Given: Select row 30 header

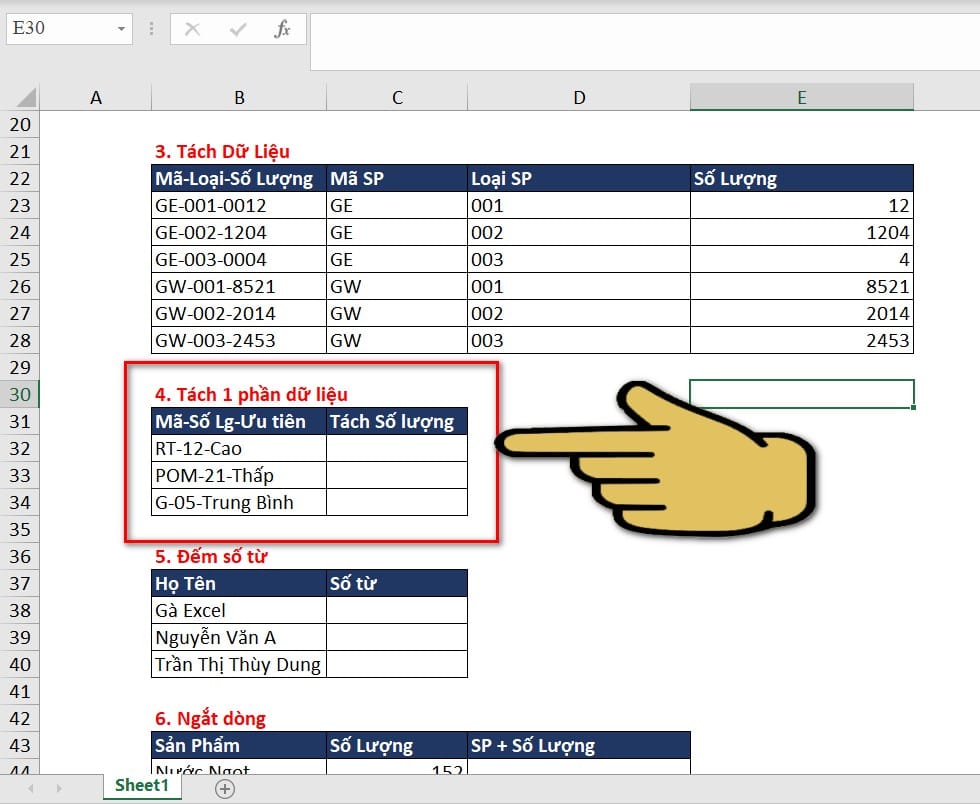Looking at the screenshot, I should coord(20,394).
